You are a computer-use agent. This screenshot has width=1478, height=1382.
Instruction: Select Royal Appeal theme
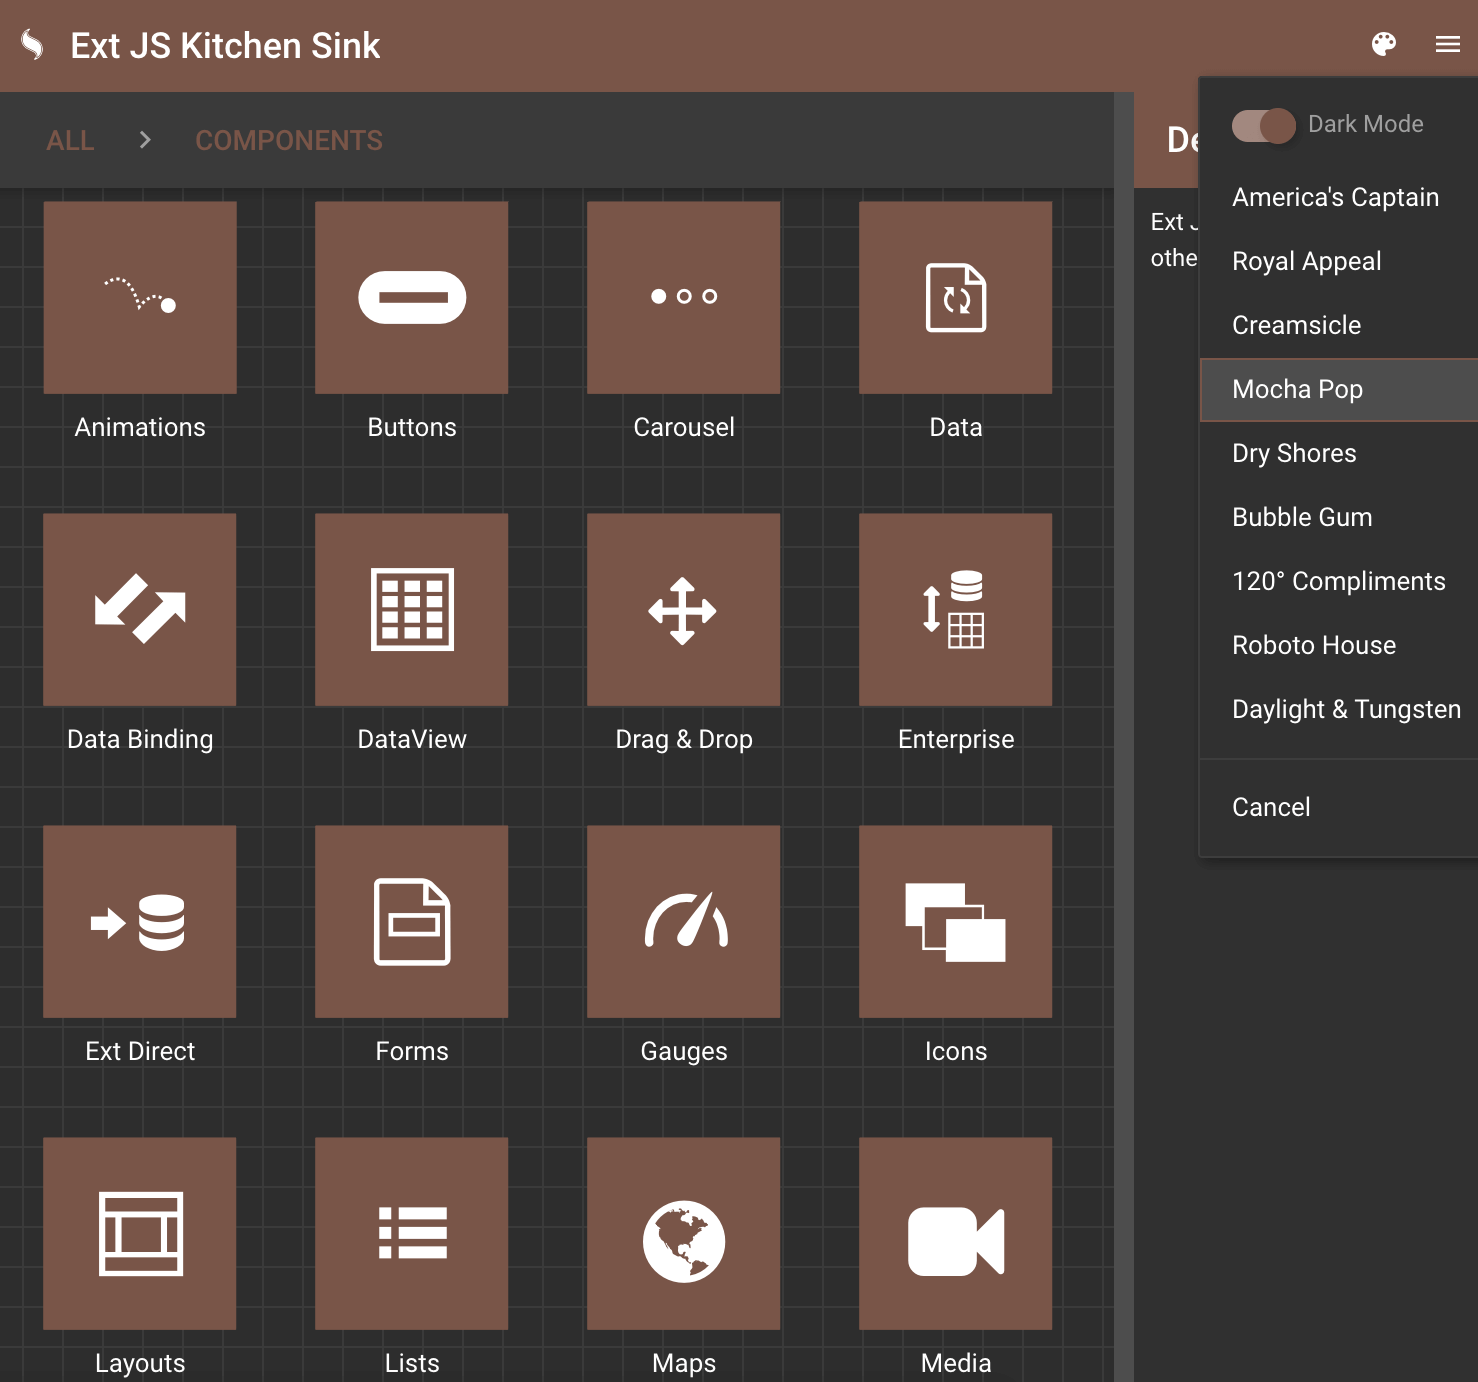coord(1339,261)
